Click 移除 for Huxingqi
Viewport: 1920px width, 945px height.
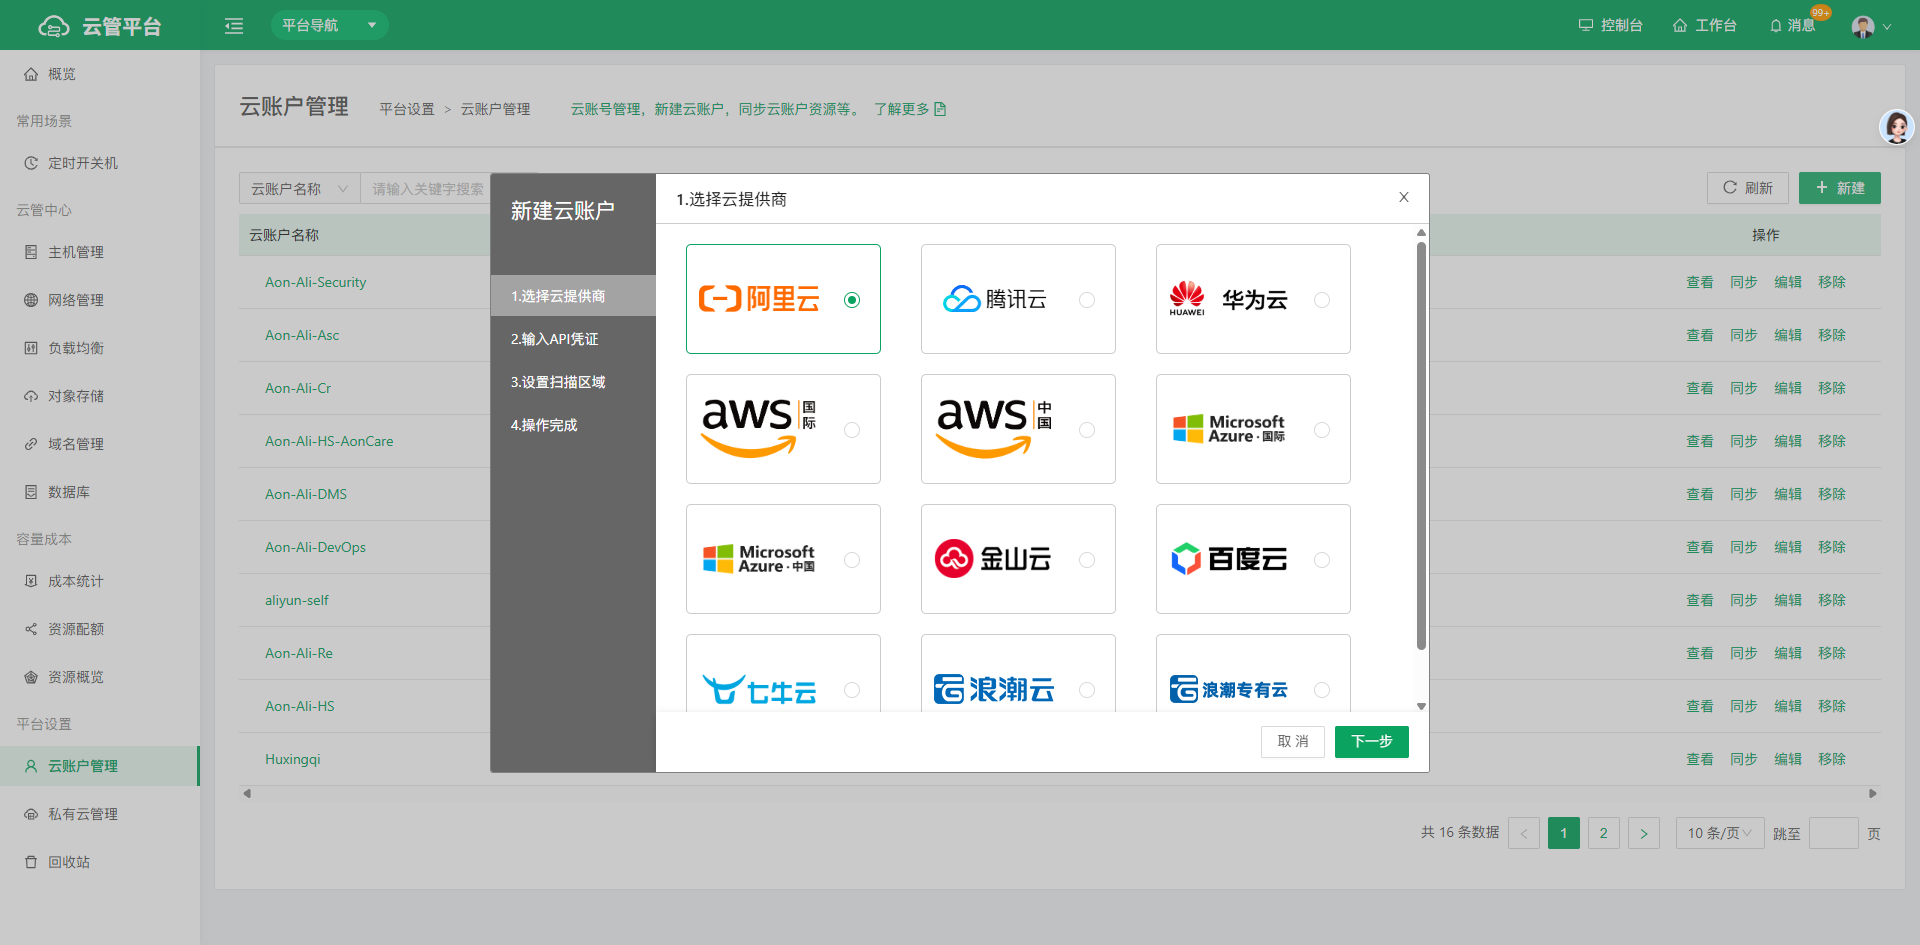1832,759
